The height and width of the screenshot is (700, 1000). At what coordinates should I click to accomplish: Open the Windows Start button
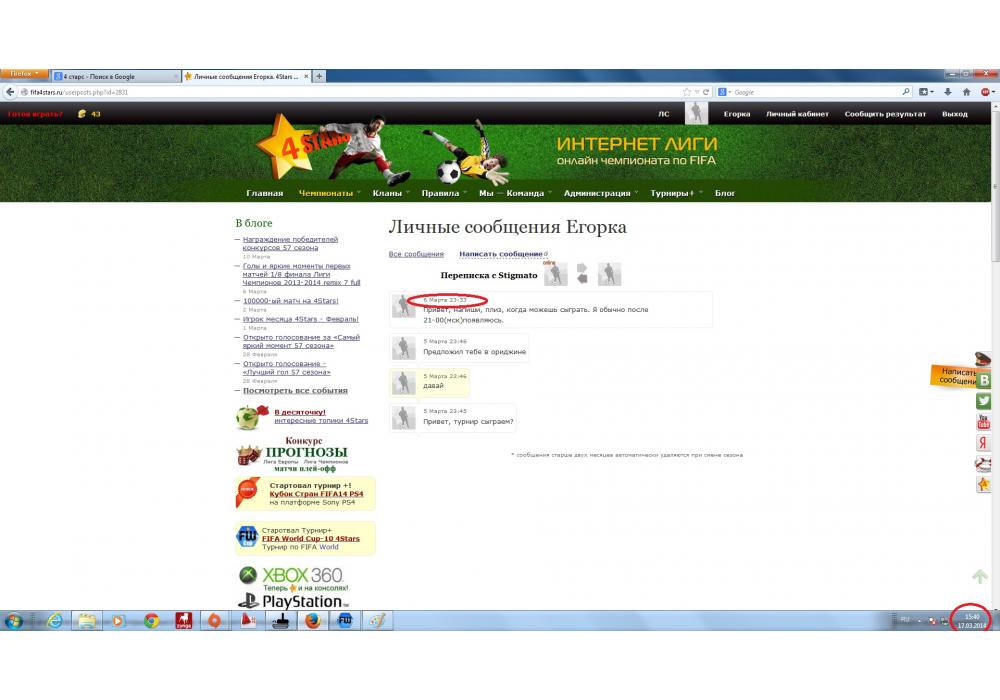(13, 620)
